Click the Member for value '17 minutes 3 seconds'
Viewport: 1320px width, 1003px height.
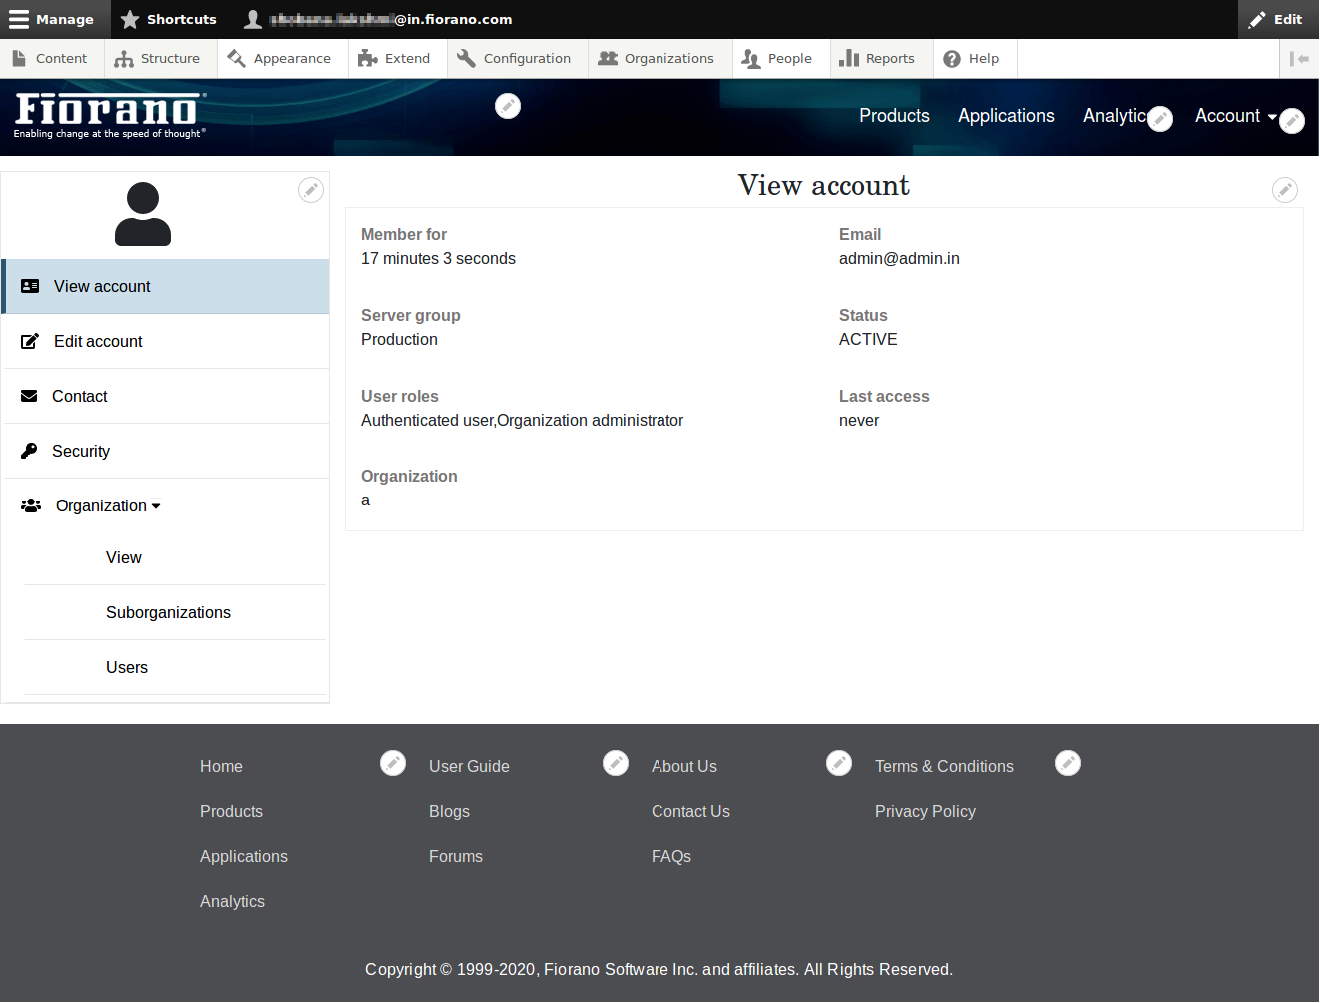coord(438,259)
